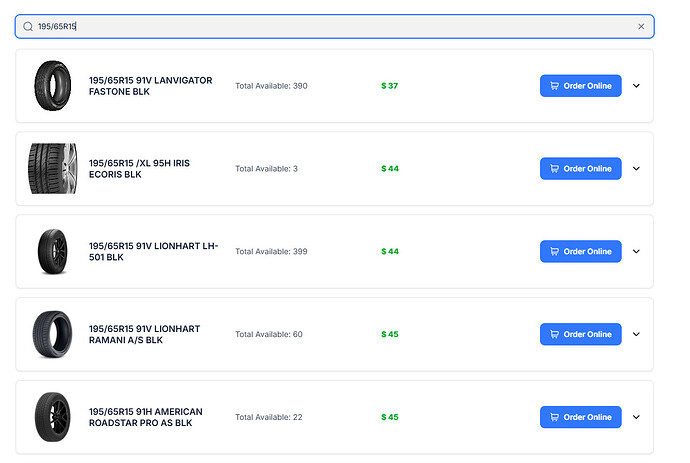
Task: Select the title '195/65R15 /XL 95H IRIS ECORIS BLK'
Action: click(139, 169)
